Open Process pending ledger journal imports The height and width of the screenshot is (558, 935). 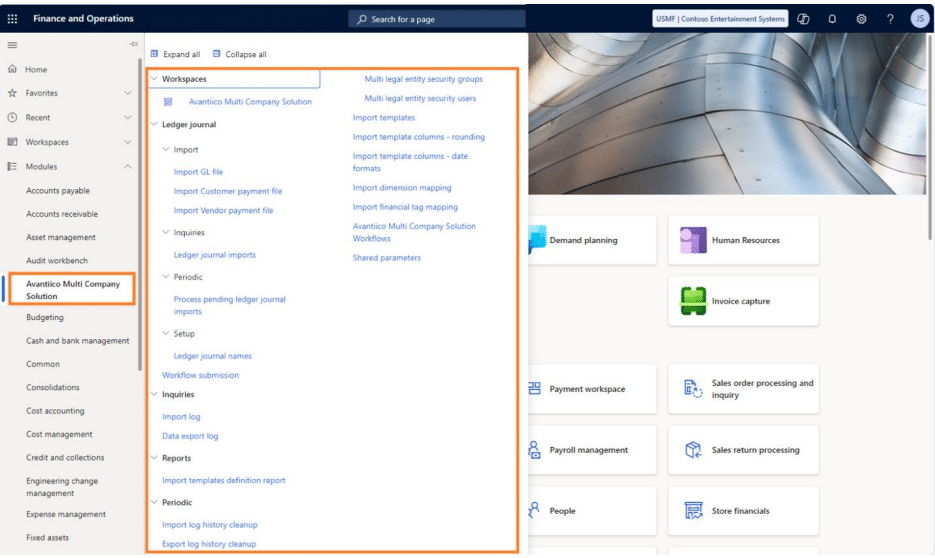tap(230, 305)
